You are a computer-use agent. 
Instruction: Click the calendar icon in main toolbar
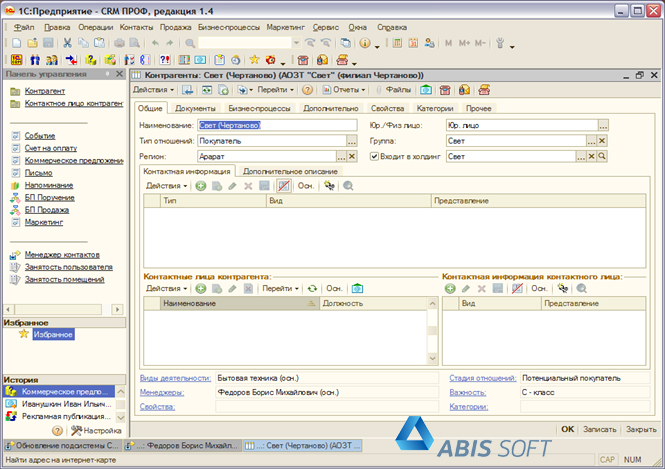[x=413, y=43]
